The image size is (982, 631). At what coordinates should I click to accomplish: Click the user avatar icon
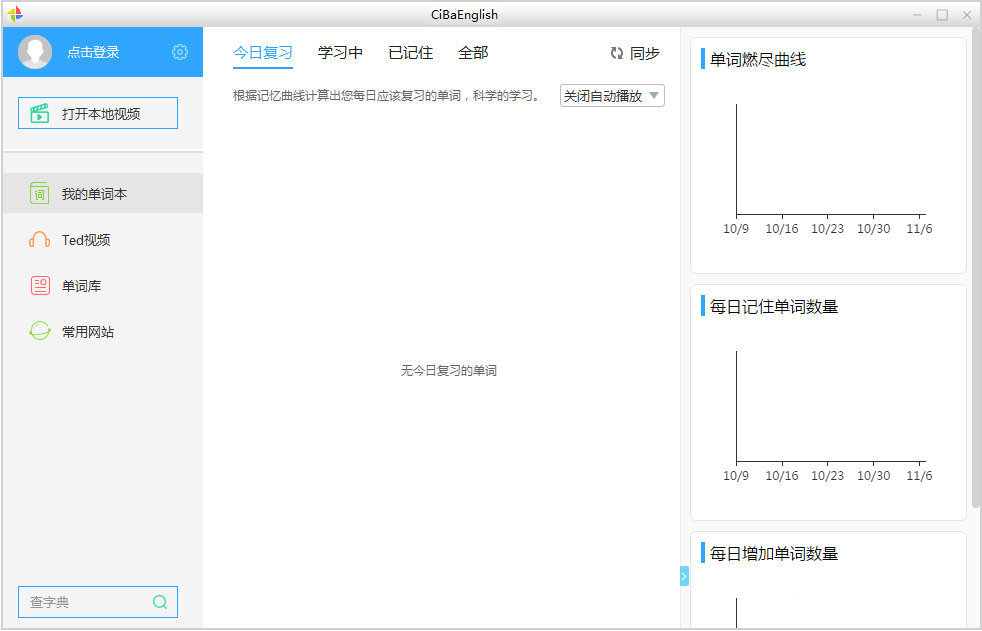point(35,52)
